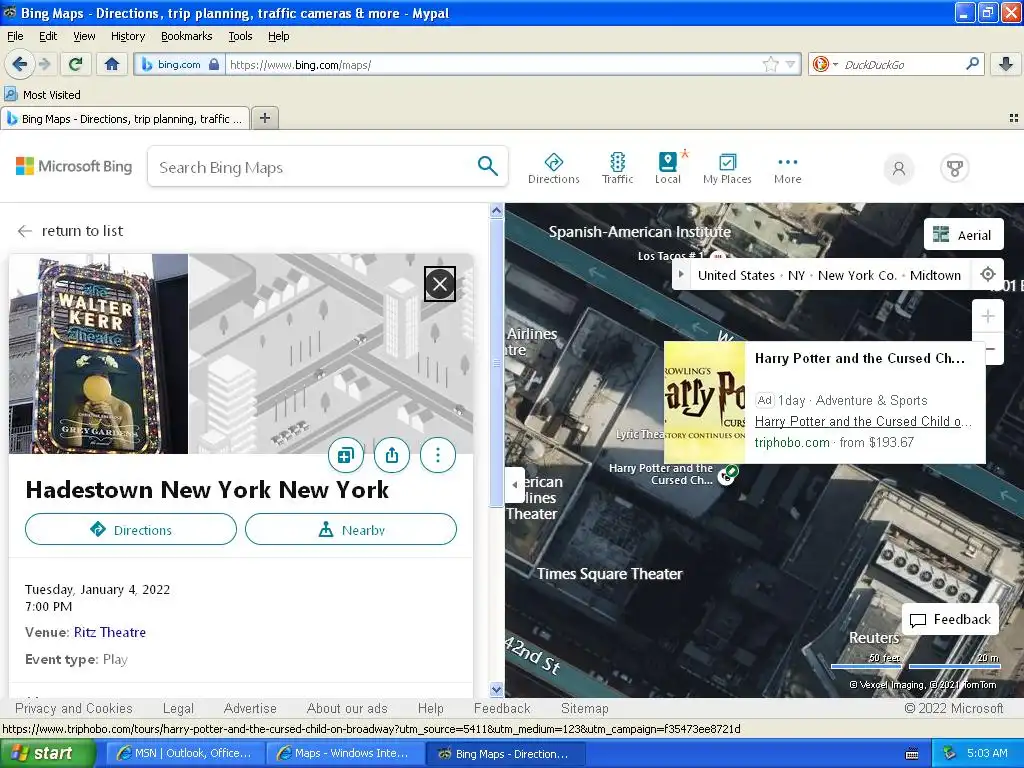Open the three-dot options on listing
This screenshot has height=768, width=1024.
tap(438, 455)
